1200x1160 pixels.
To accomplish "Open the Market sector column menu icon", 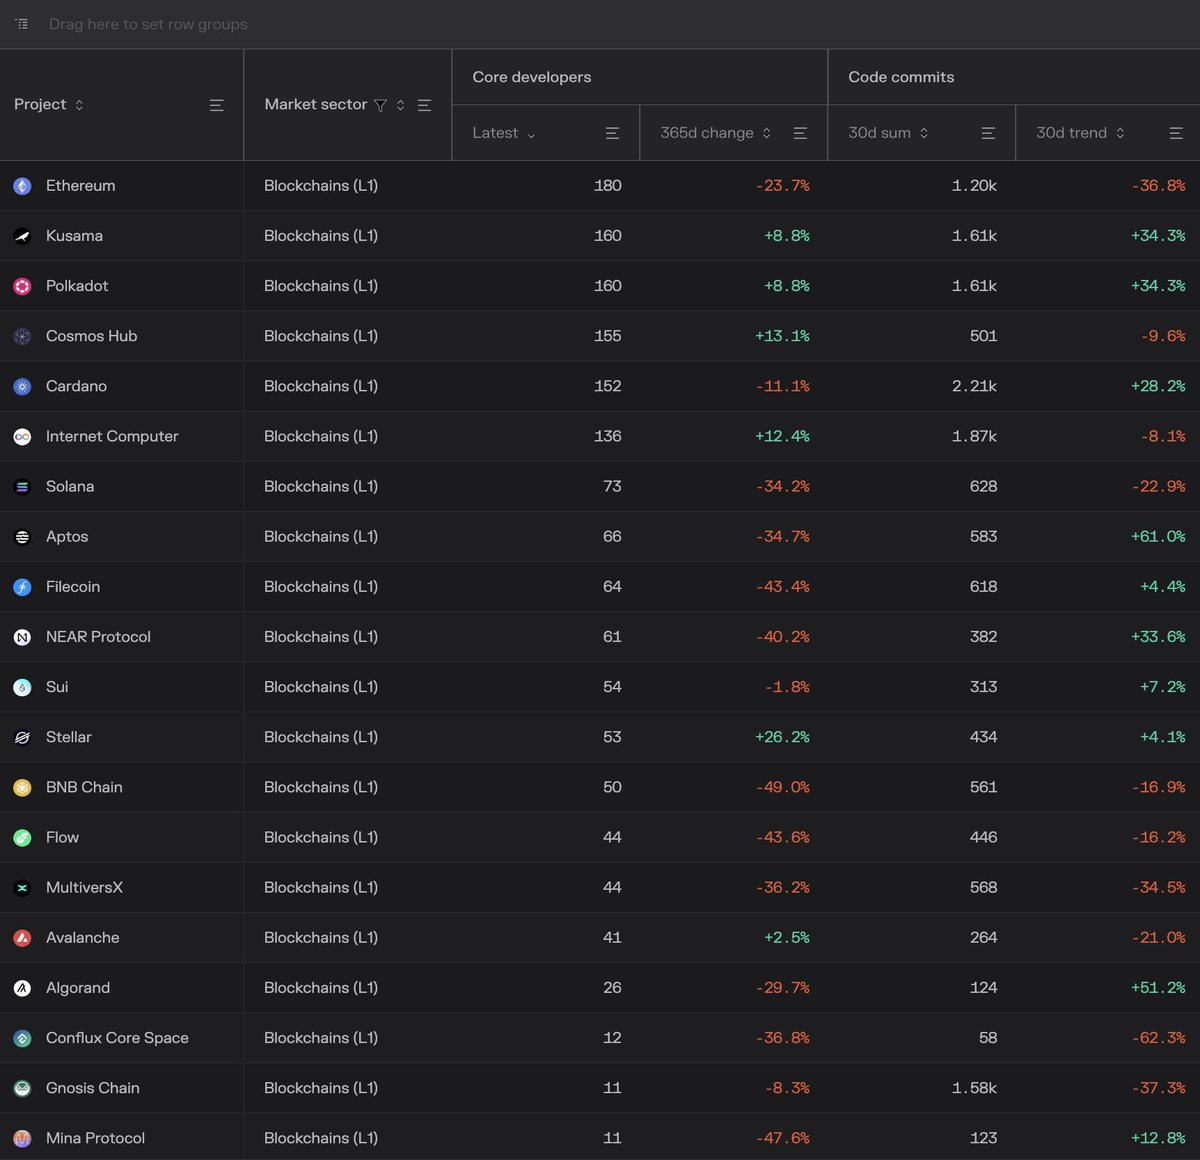I will point(424,105).
